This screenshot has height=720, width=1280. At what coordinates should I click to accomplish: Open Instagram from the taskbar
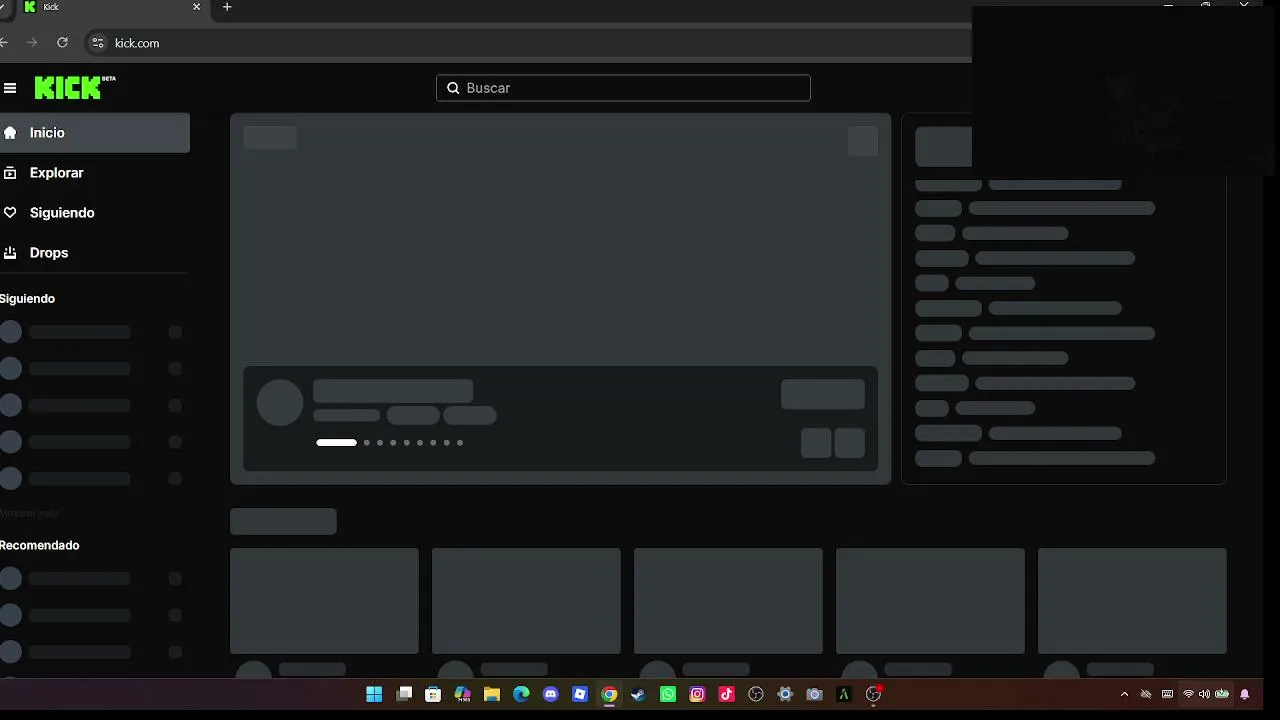(697, 694)
